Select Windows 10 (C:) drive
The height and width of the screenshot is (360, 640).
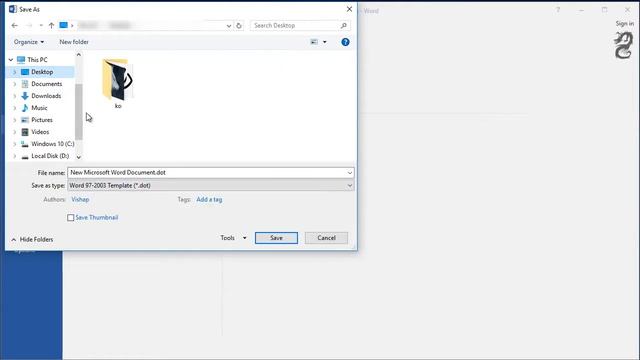pos(52,144)
